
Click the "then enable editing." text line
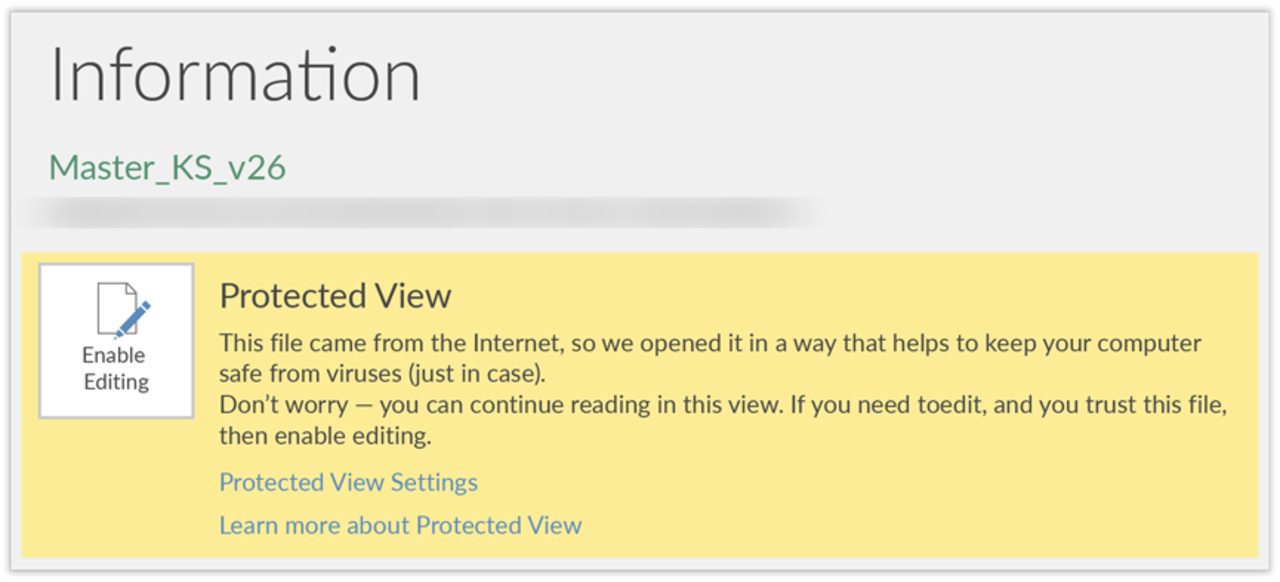coord(325,437)
